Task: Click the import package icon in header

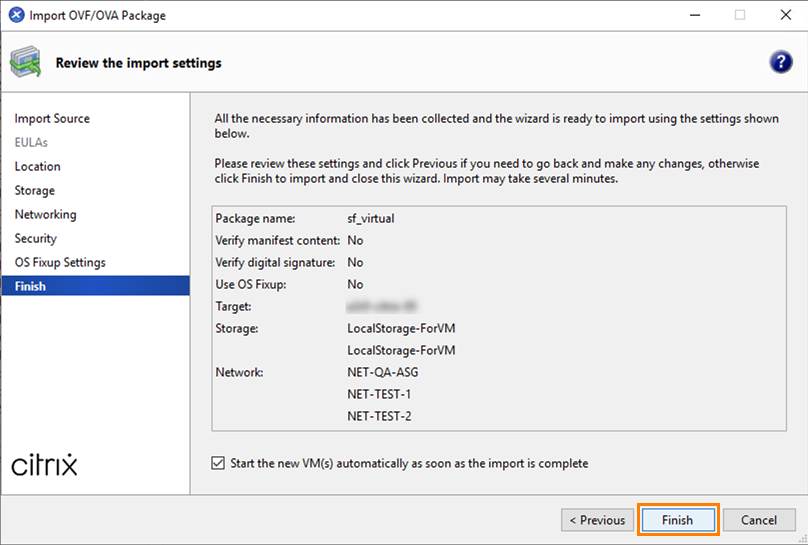Action: [x=26, y=63]
